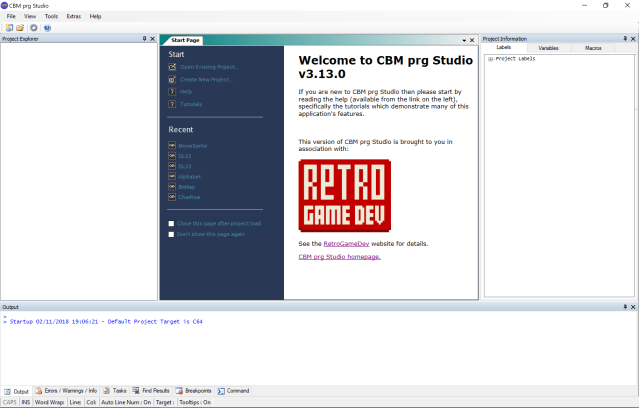Click the New Project toolbar icon
Screen dimensions: 639x408
(x=8, y=28)
